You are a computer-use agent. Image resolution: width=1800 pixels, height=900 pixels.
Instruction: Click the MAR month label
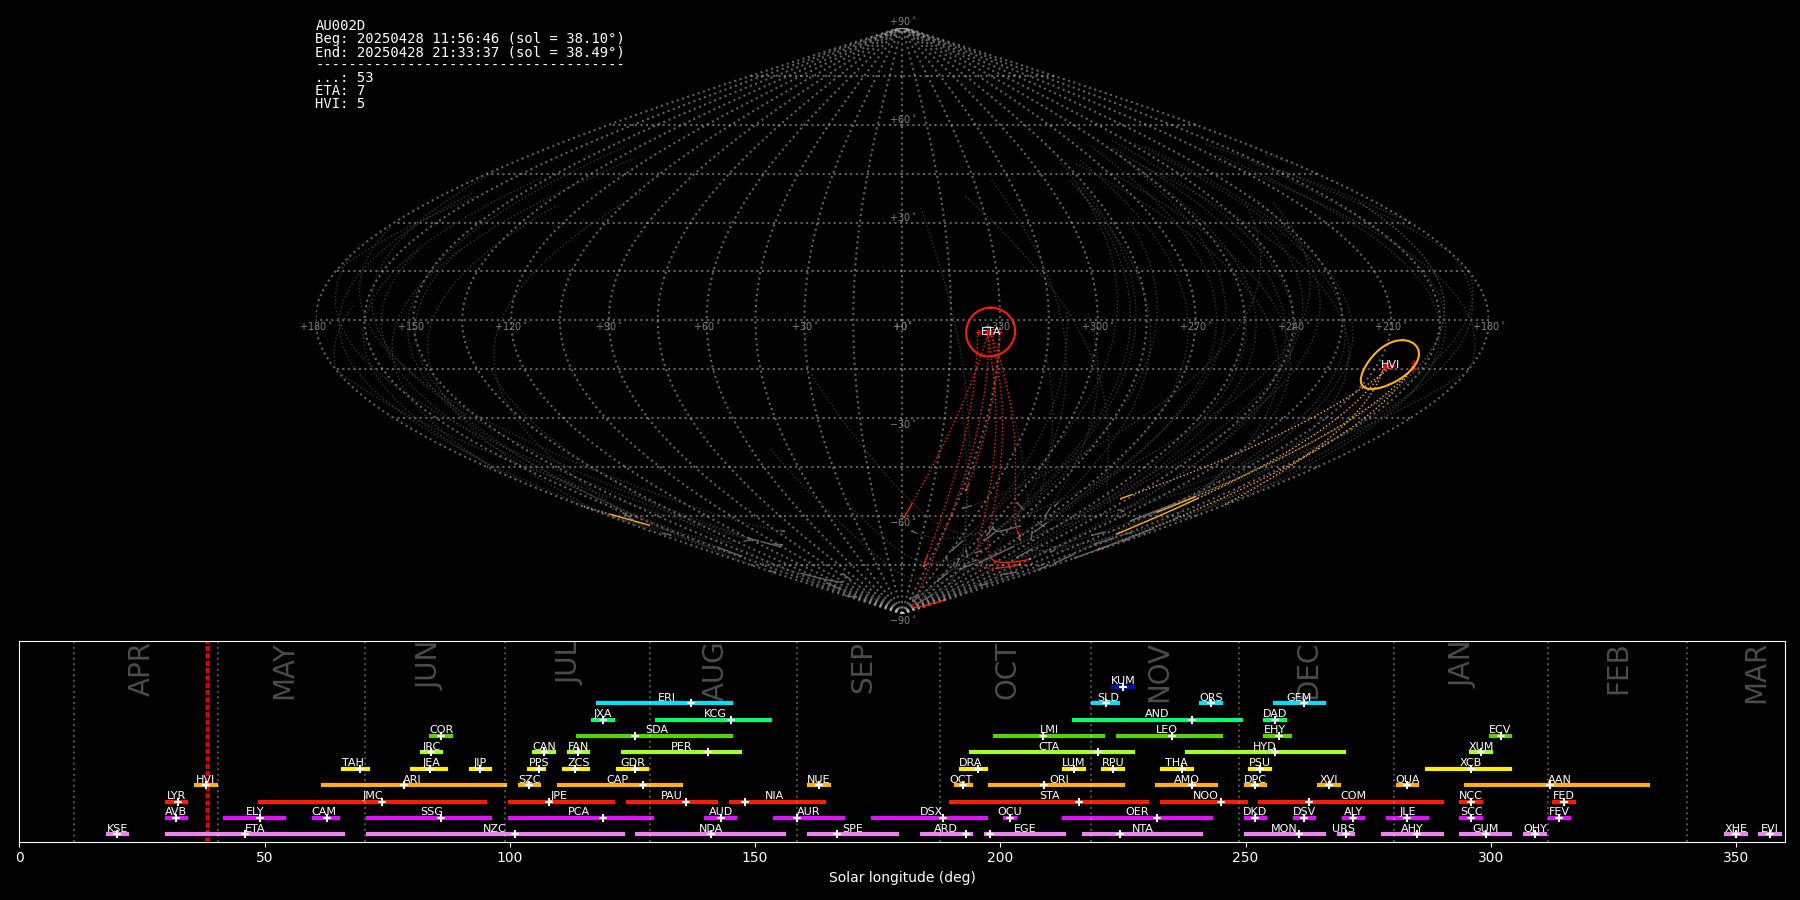point(1756,675)
